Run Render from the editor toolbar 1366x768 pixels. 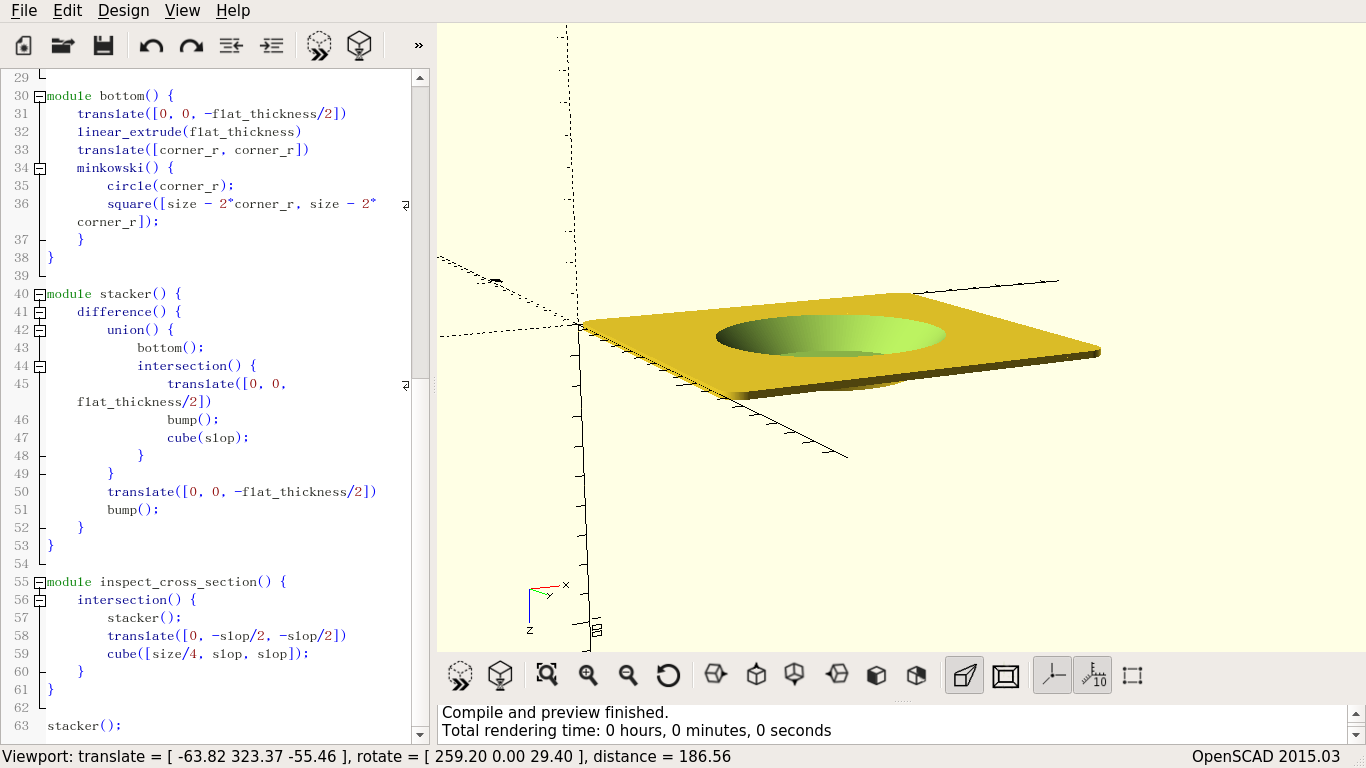click(x=359, y=45)
